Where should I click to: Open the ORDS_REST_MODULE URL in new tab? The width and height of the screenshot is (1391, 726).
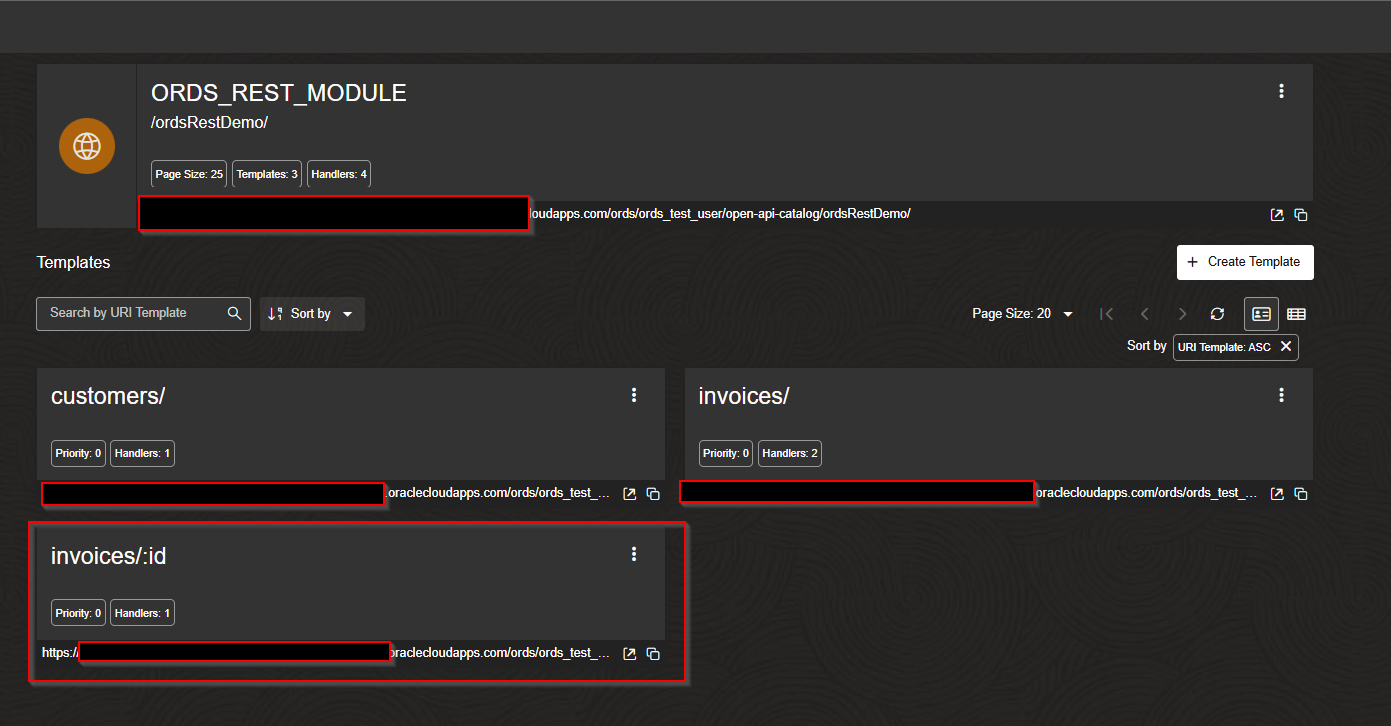pyautogui.click(x=1277, y=214)
